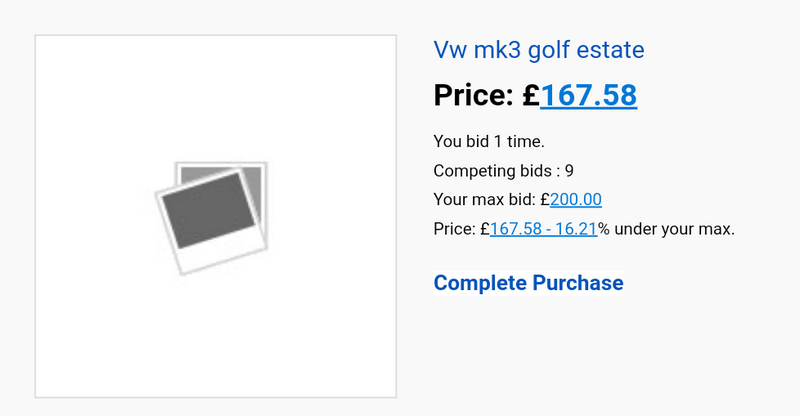The width and height of the screenshot is (800, 416).
Task: Click the 167.58 - 16.21 link
Action: (543, 229)
